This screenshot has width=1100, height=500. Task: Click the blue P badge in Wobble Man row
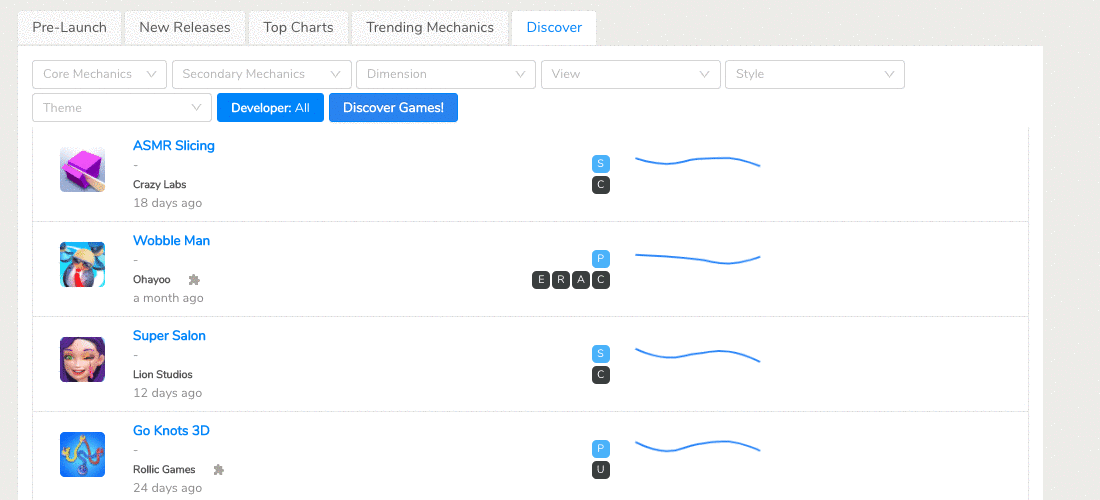(601, 259)
